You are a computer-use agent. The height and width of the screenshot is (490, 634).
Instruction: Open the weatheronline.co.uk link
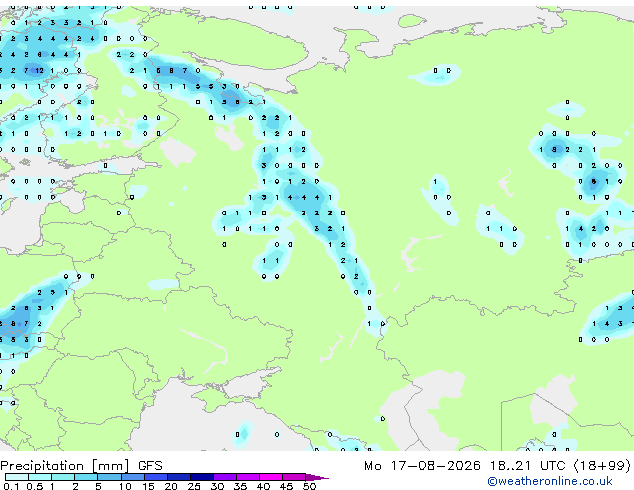[x=550, y=481]
